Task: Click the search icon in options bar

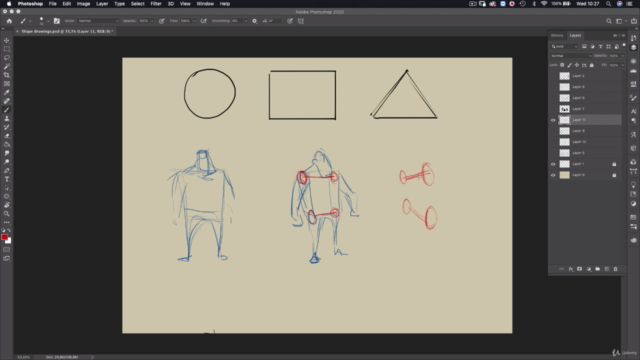Action: (x=609, y=21)
